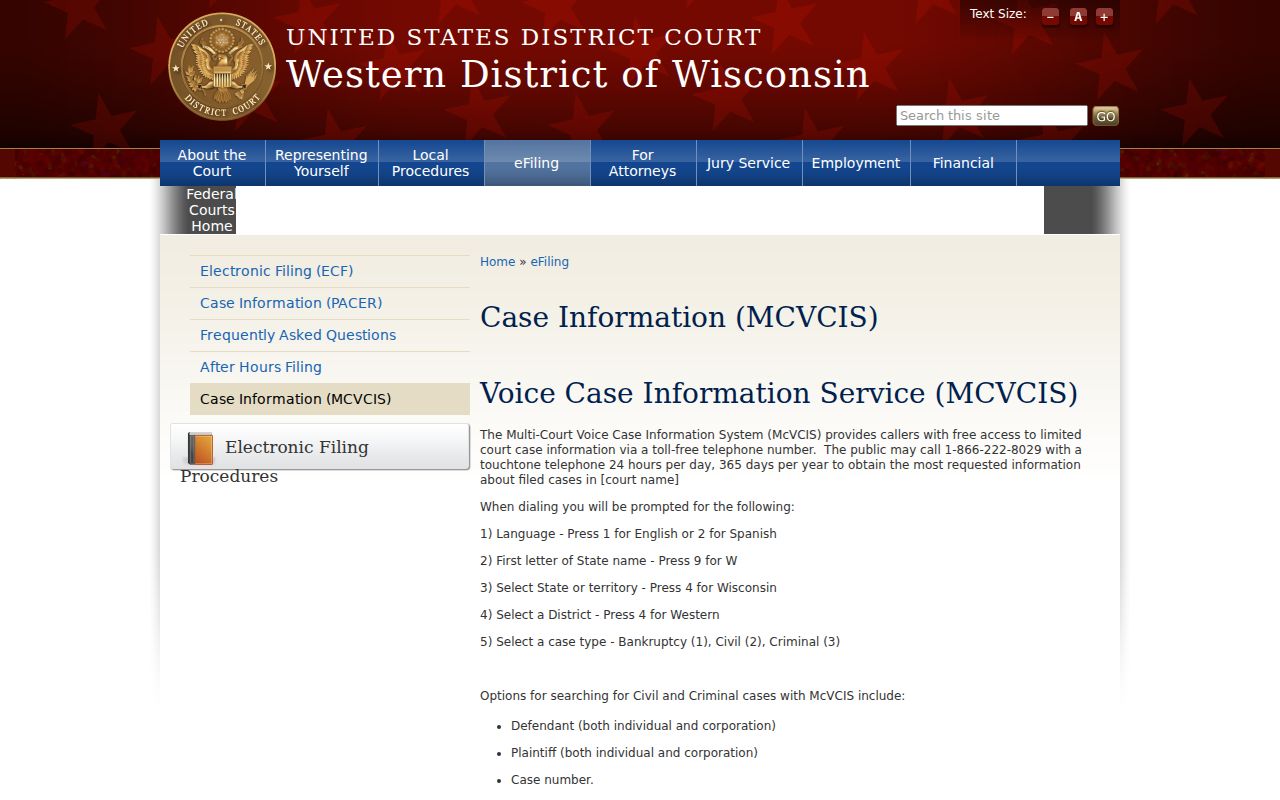The height and width of the screenshot is (800, 1280).
Task: Open Local Procedures menu
Action: (x=431, y=163)
